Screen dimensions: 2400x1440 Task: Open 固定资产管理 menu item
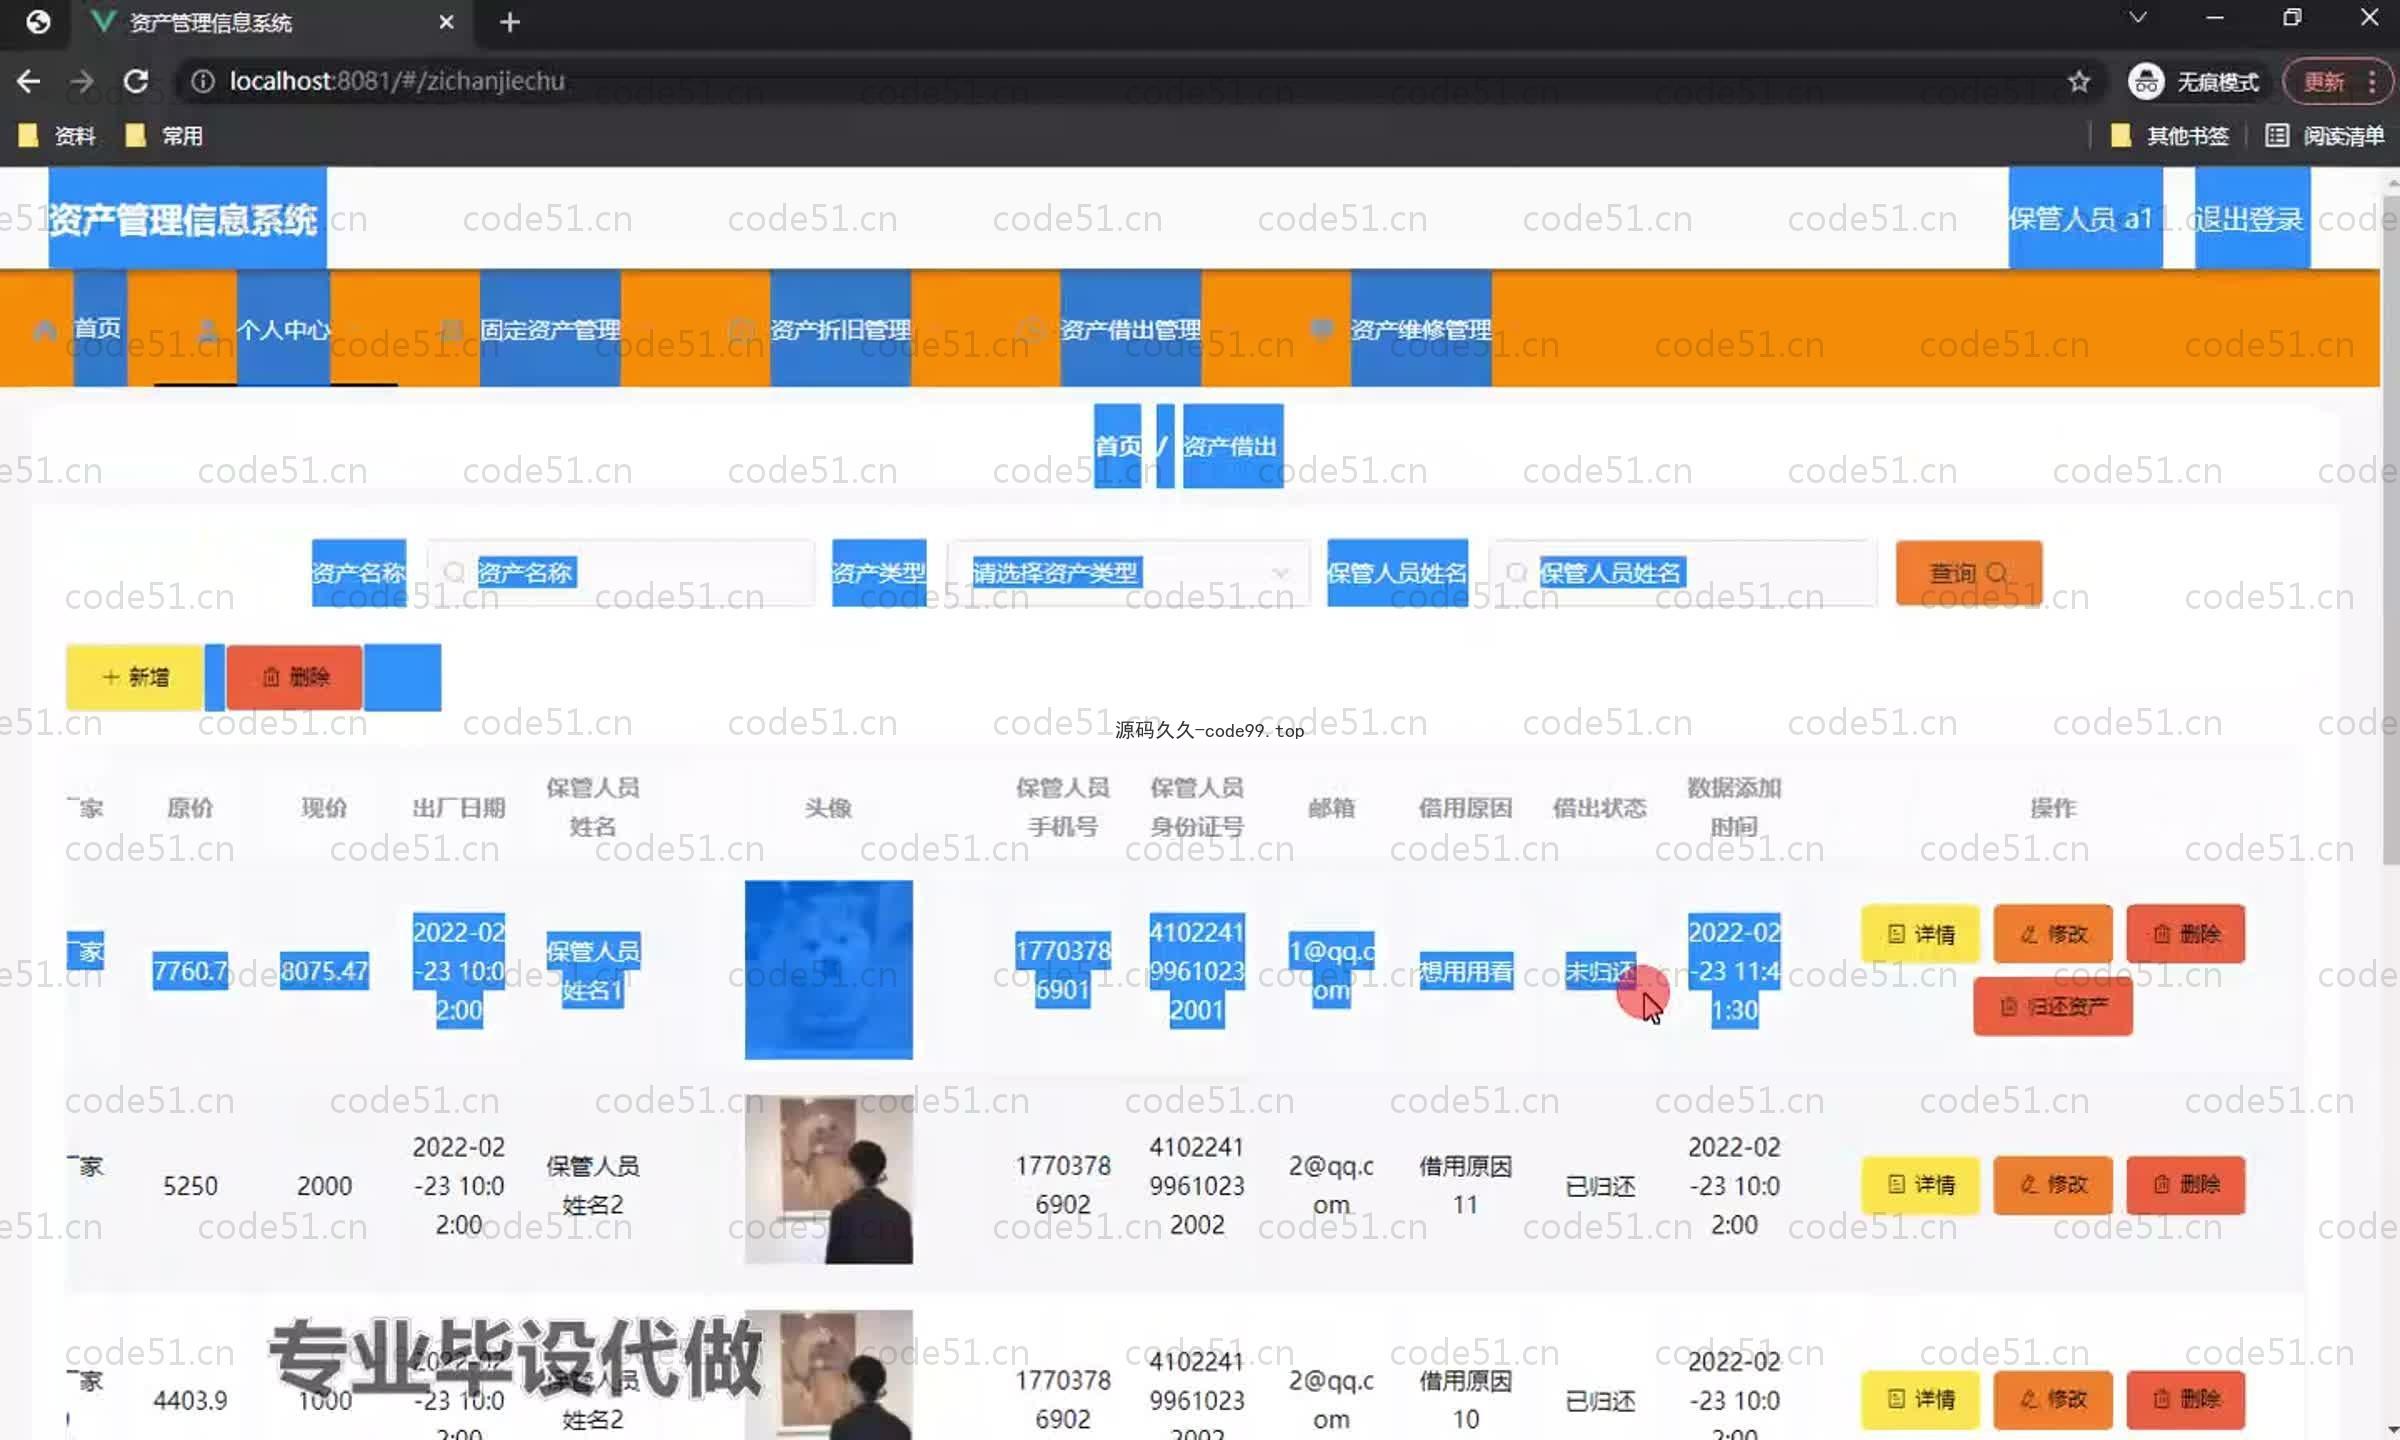pos(550,328)
